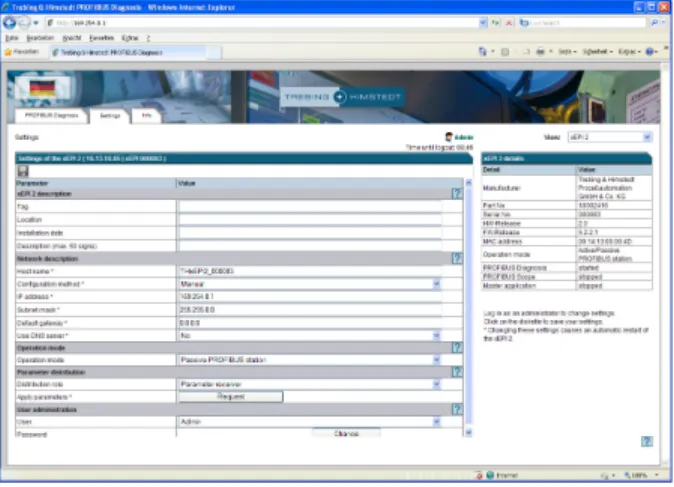
Task: Click the Location input field
Action: pyautogui.click(x=310, y=220)
